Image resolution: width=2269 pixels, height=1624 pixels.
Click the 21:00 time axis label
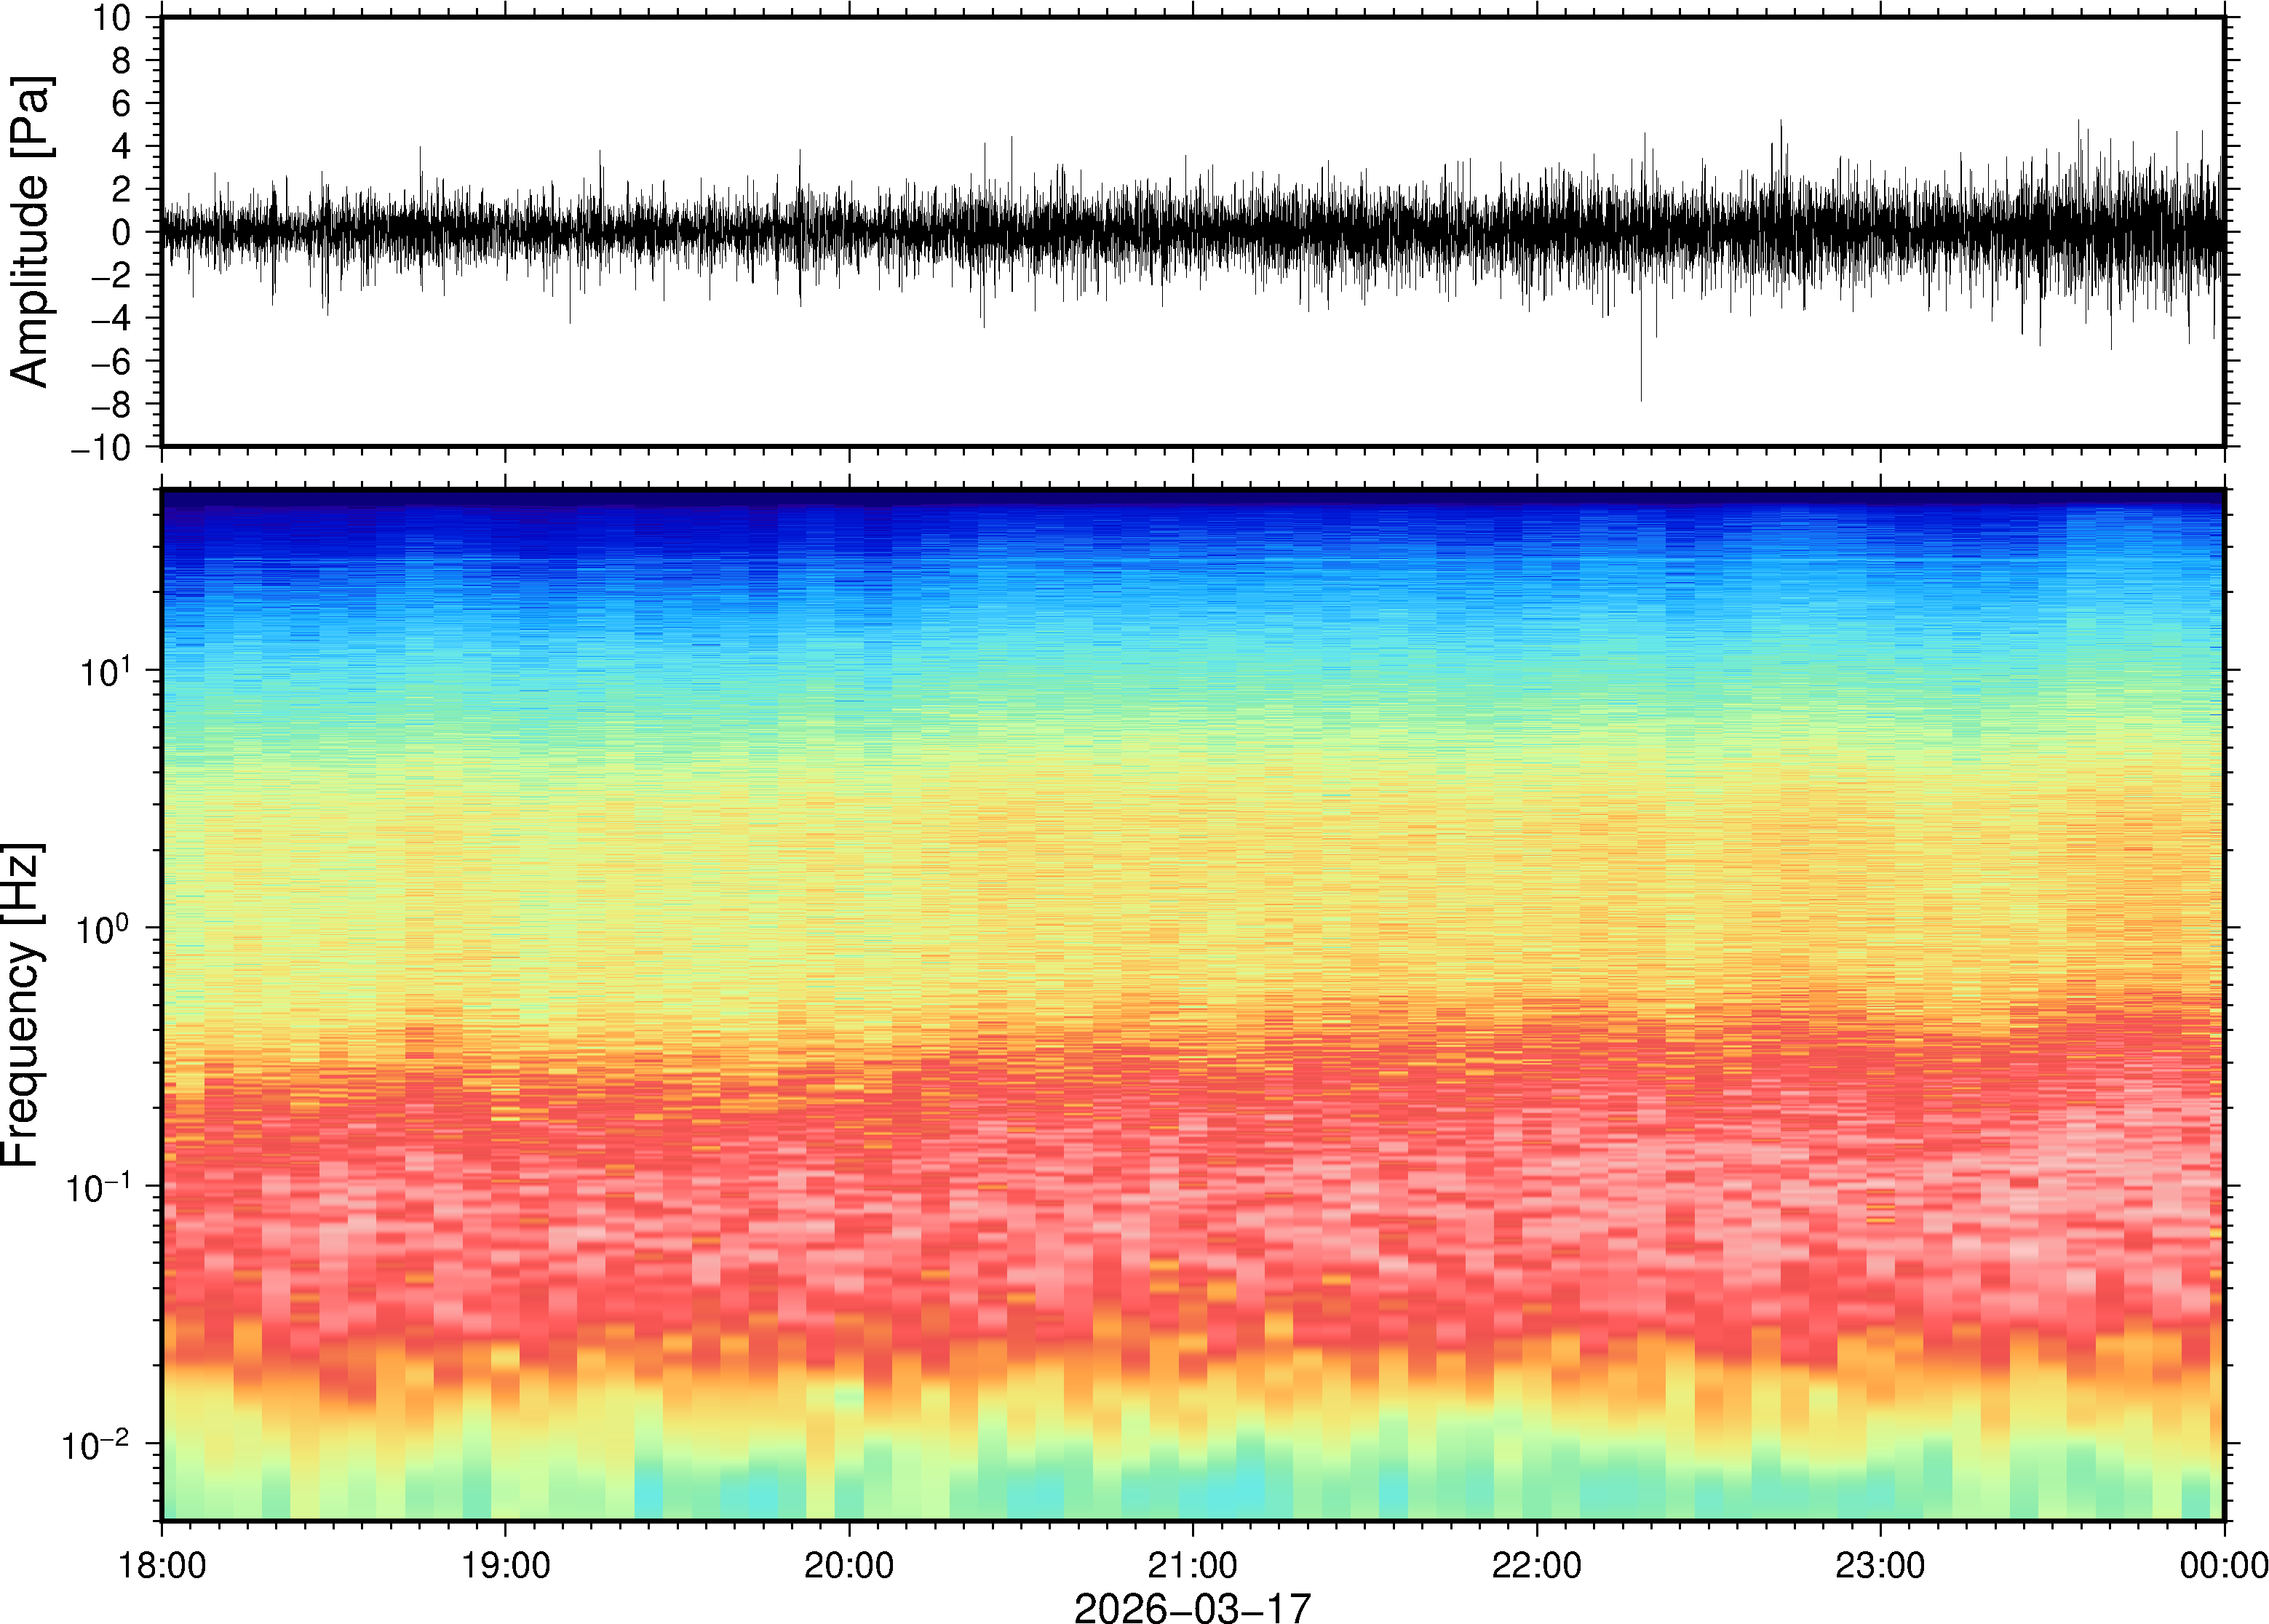tap(1192, 1565)
